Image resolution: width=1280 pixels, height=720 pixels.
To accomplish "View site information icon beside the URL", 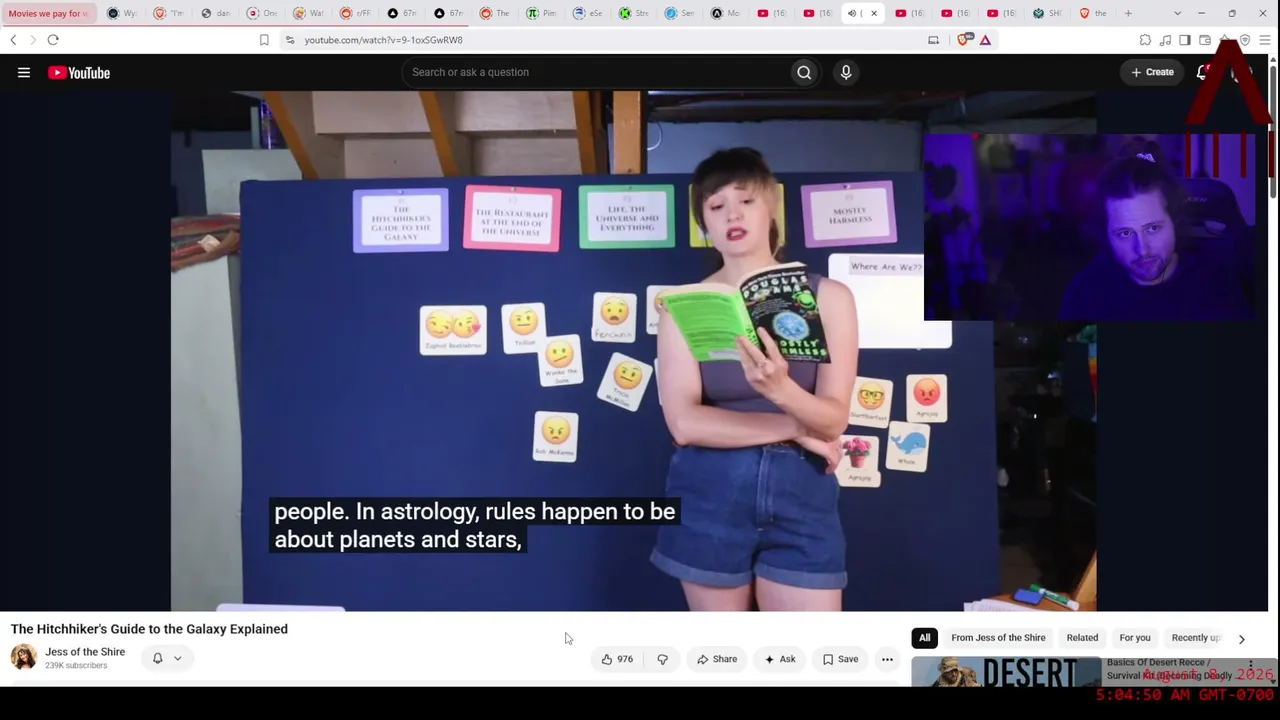I will pyautogui.click(x=290, y=40).
